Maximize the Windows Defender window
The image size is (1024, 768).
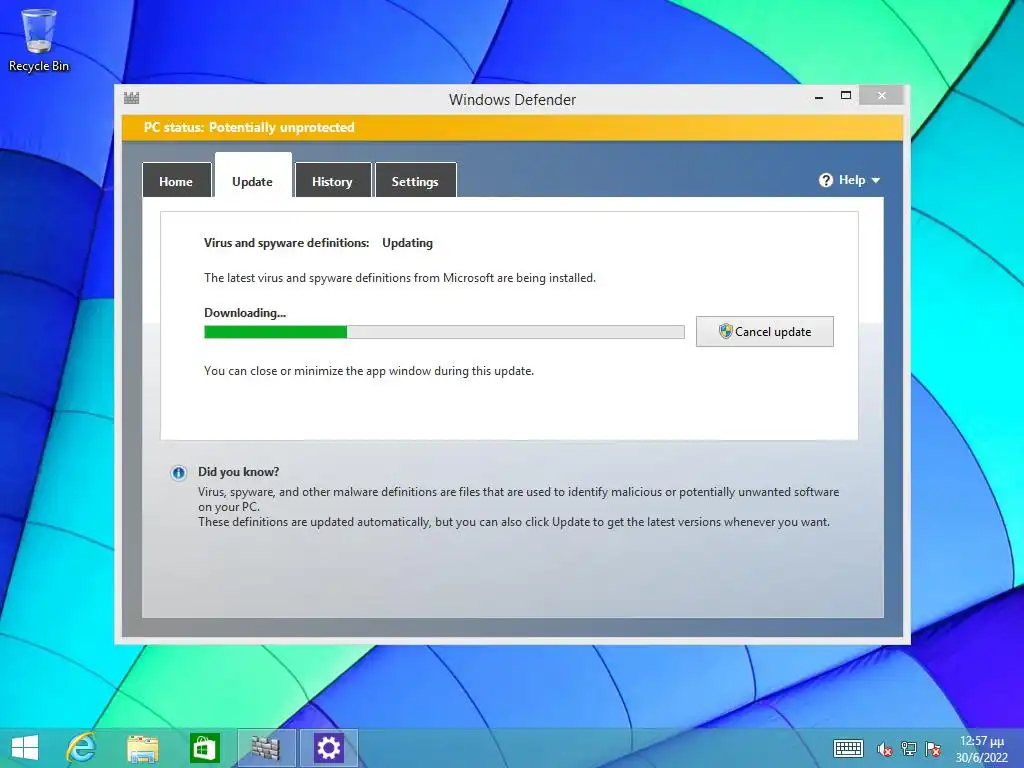click(846, 95)
